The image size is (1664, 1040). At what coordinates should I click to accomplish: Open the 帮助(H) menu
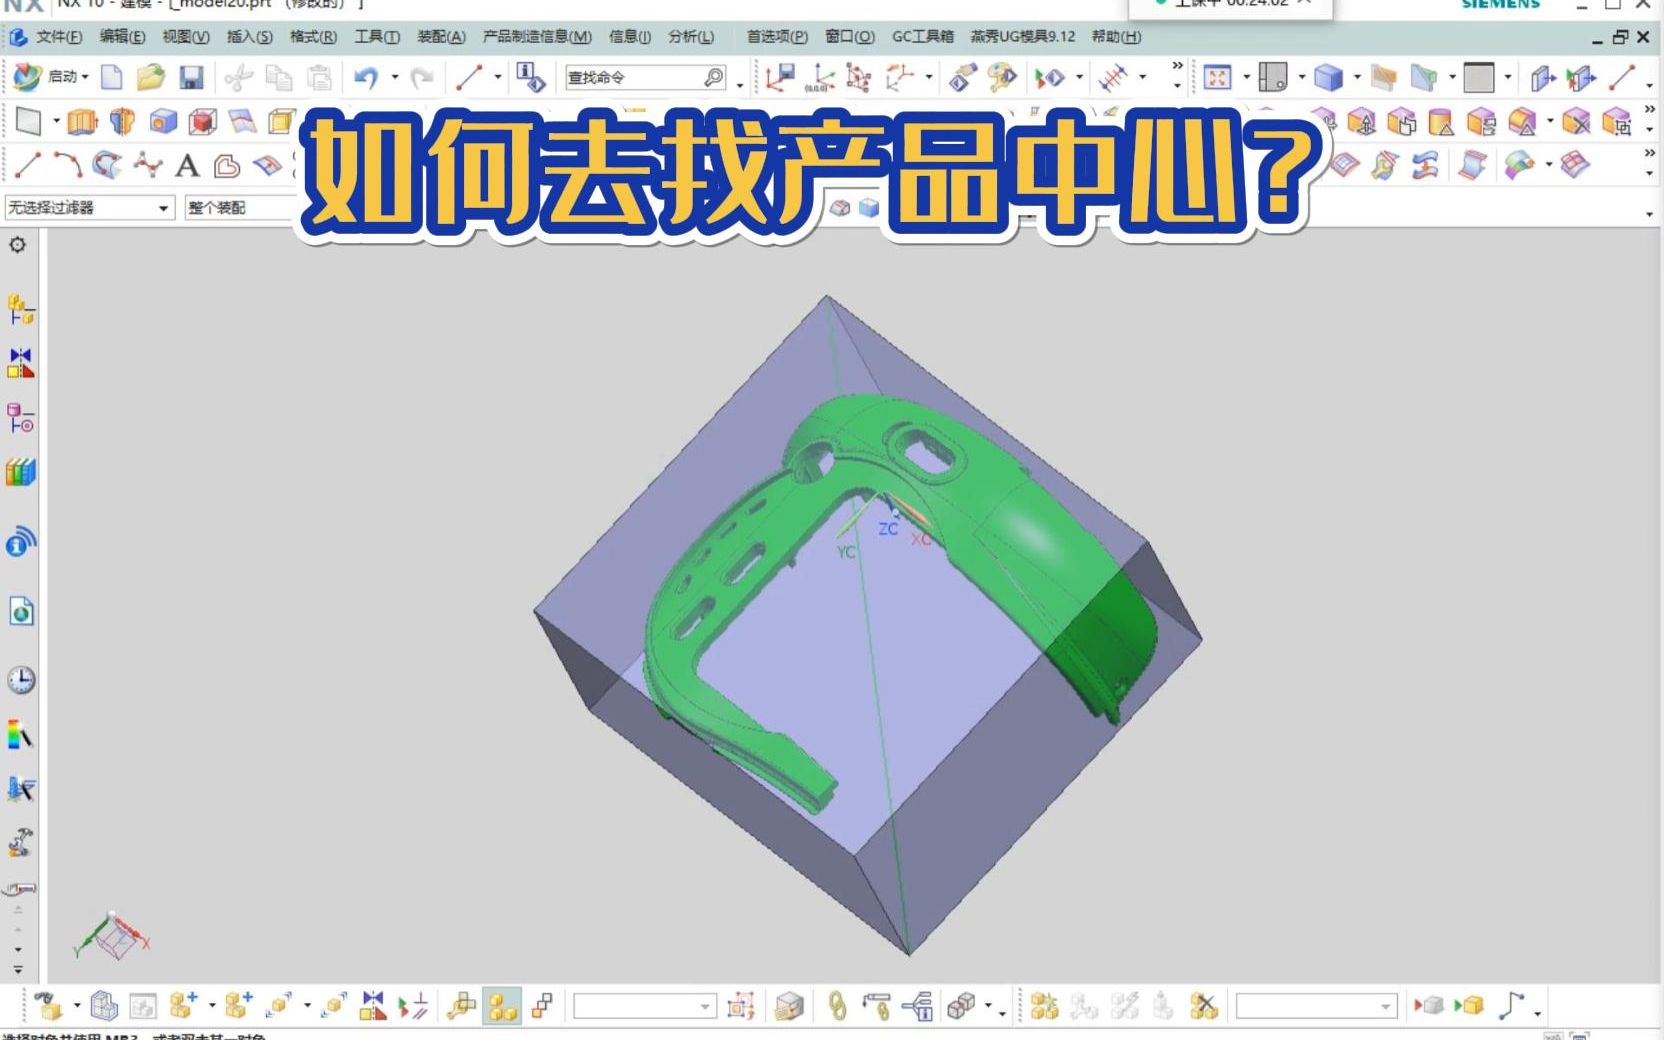[x=1116, y=37]
